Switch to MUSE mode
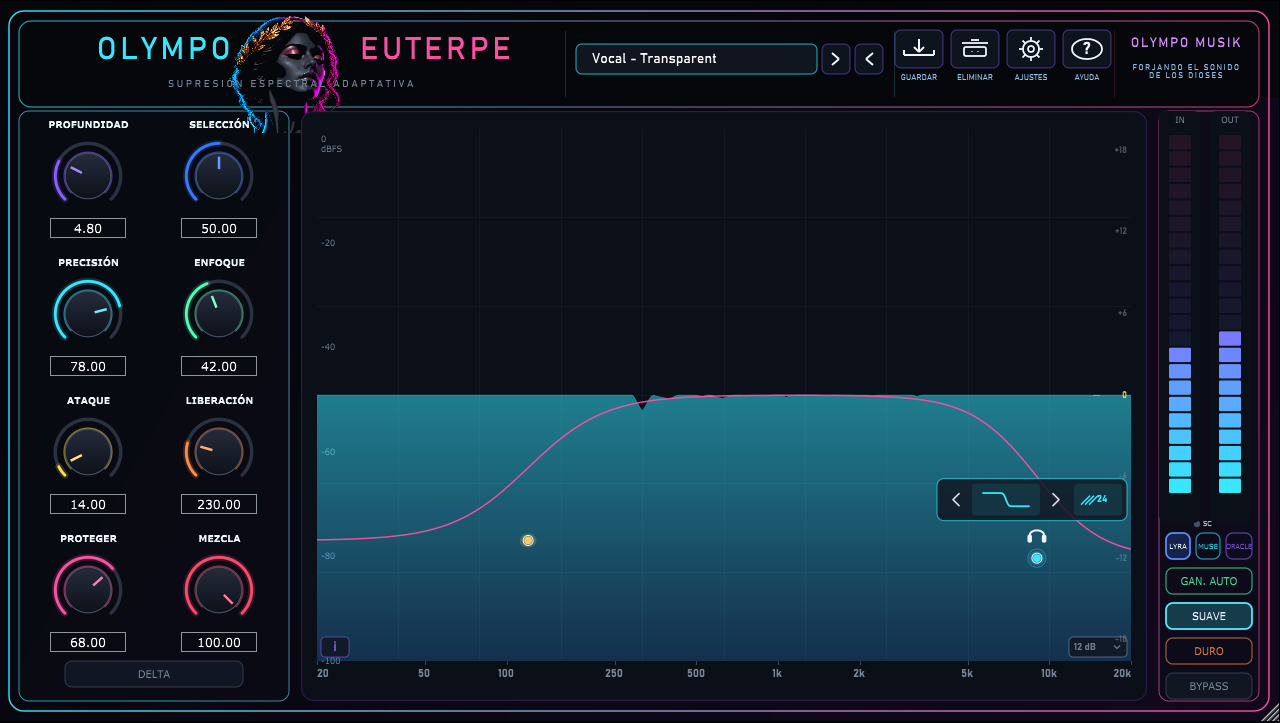 click(x=1208, y=546)
